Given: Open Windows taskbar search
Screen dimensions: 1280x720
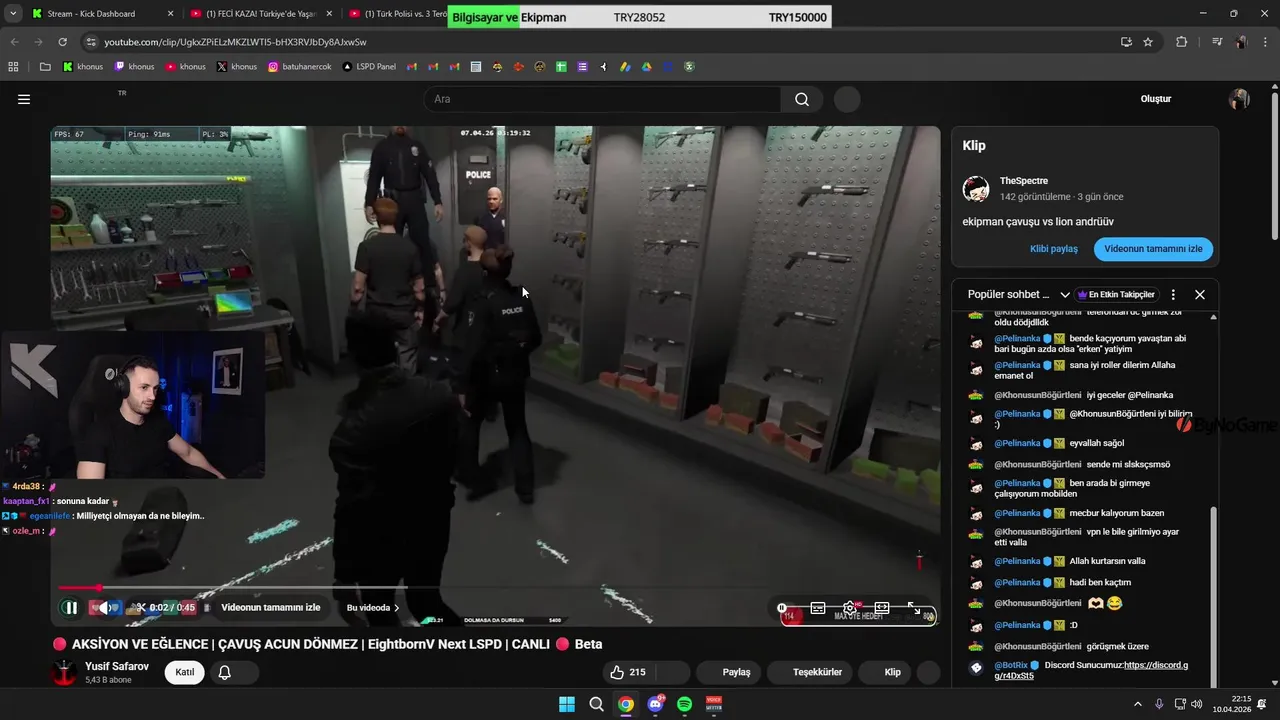Looking at the screenshot, I should [x=596, y=704].
